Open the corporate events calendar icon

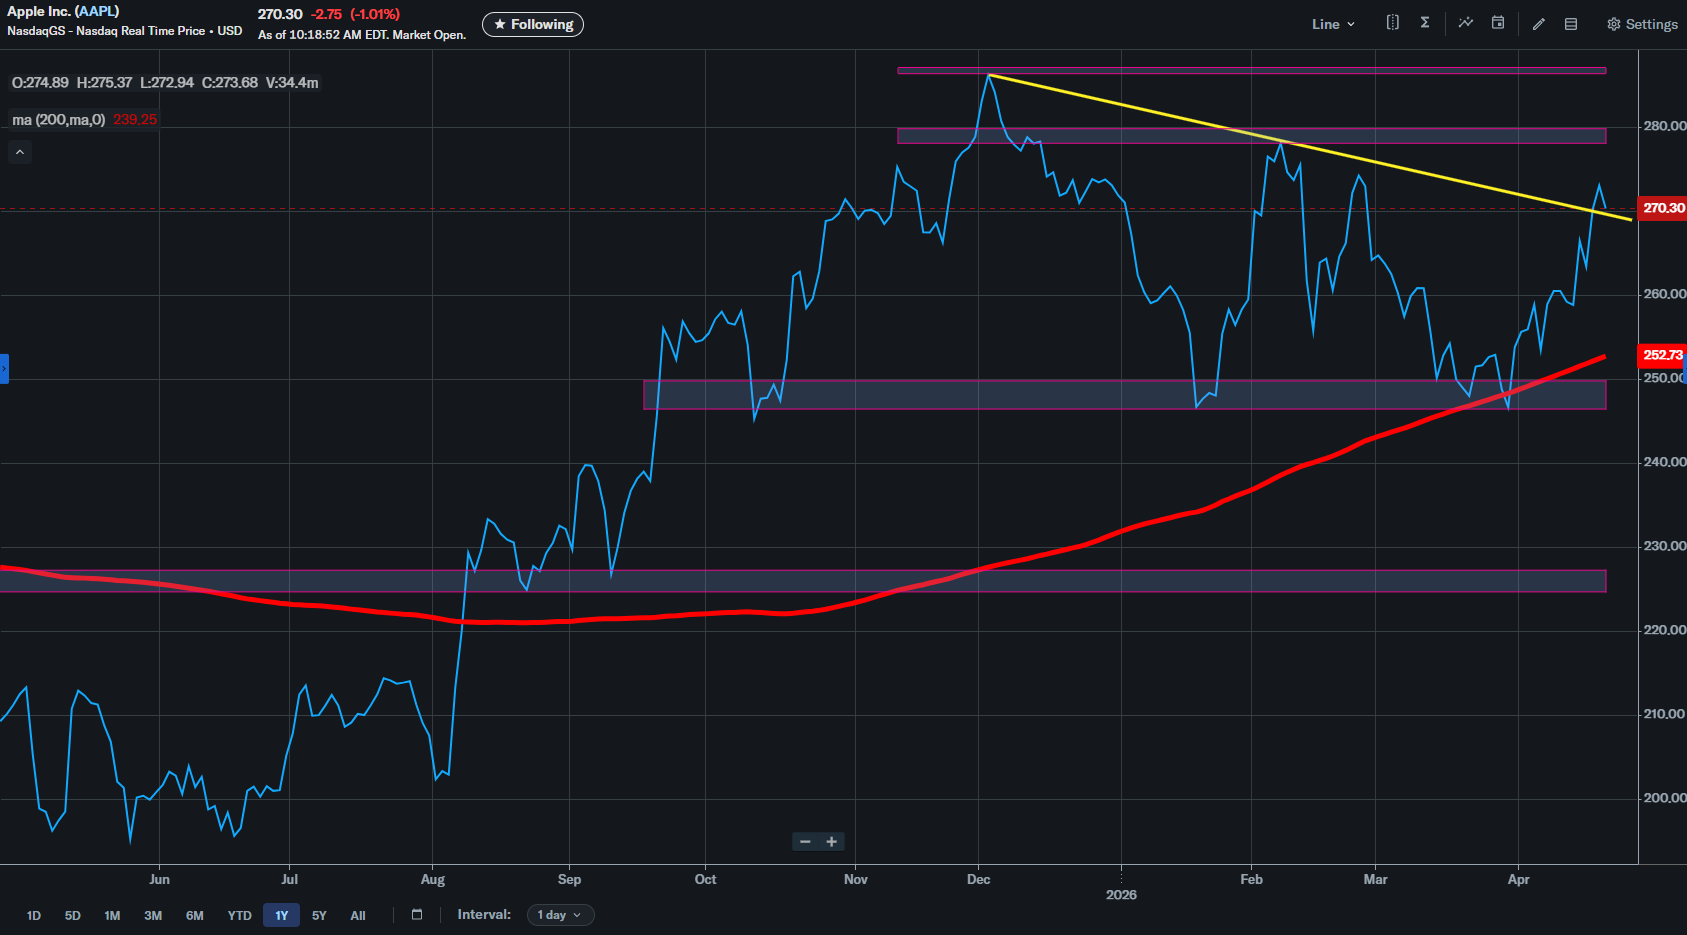(x=1498, y=23)
